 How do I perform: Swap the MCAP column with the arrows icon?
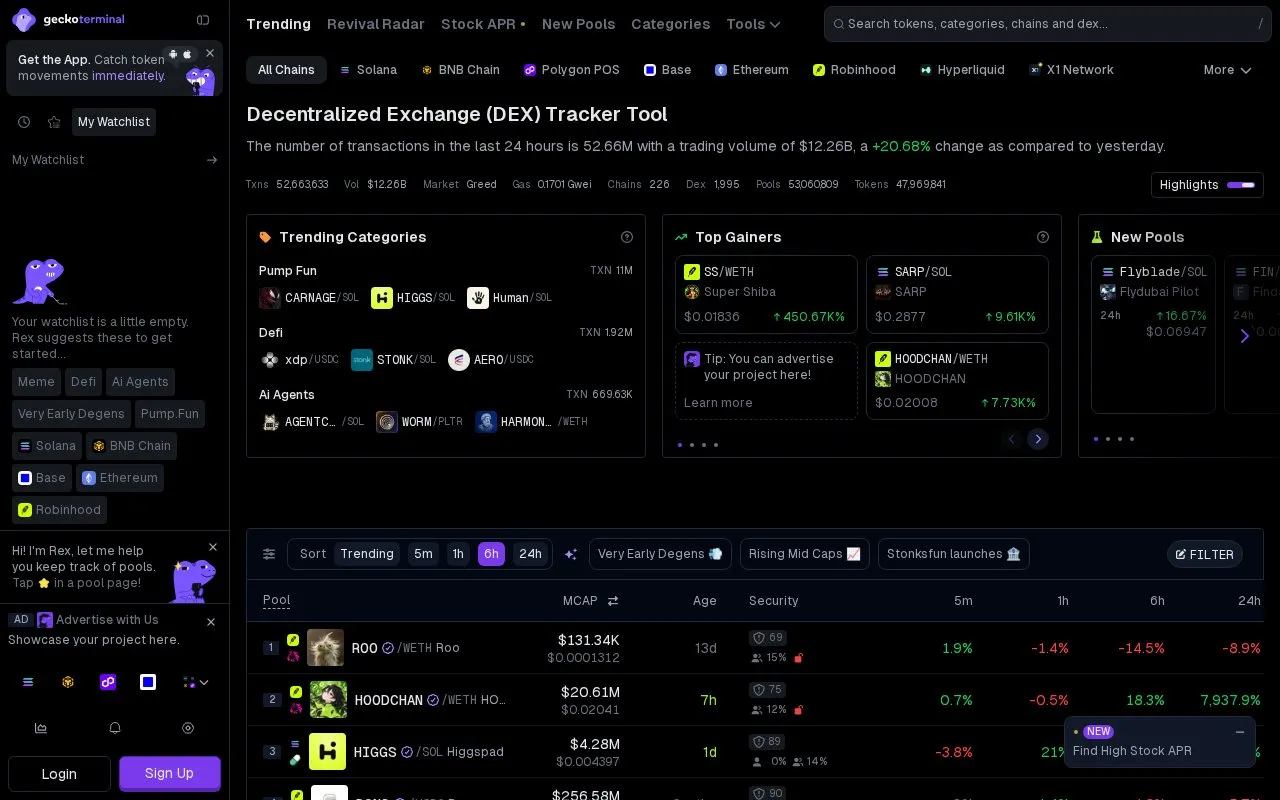point(613,601)
